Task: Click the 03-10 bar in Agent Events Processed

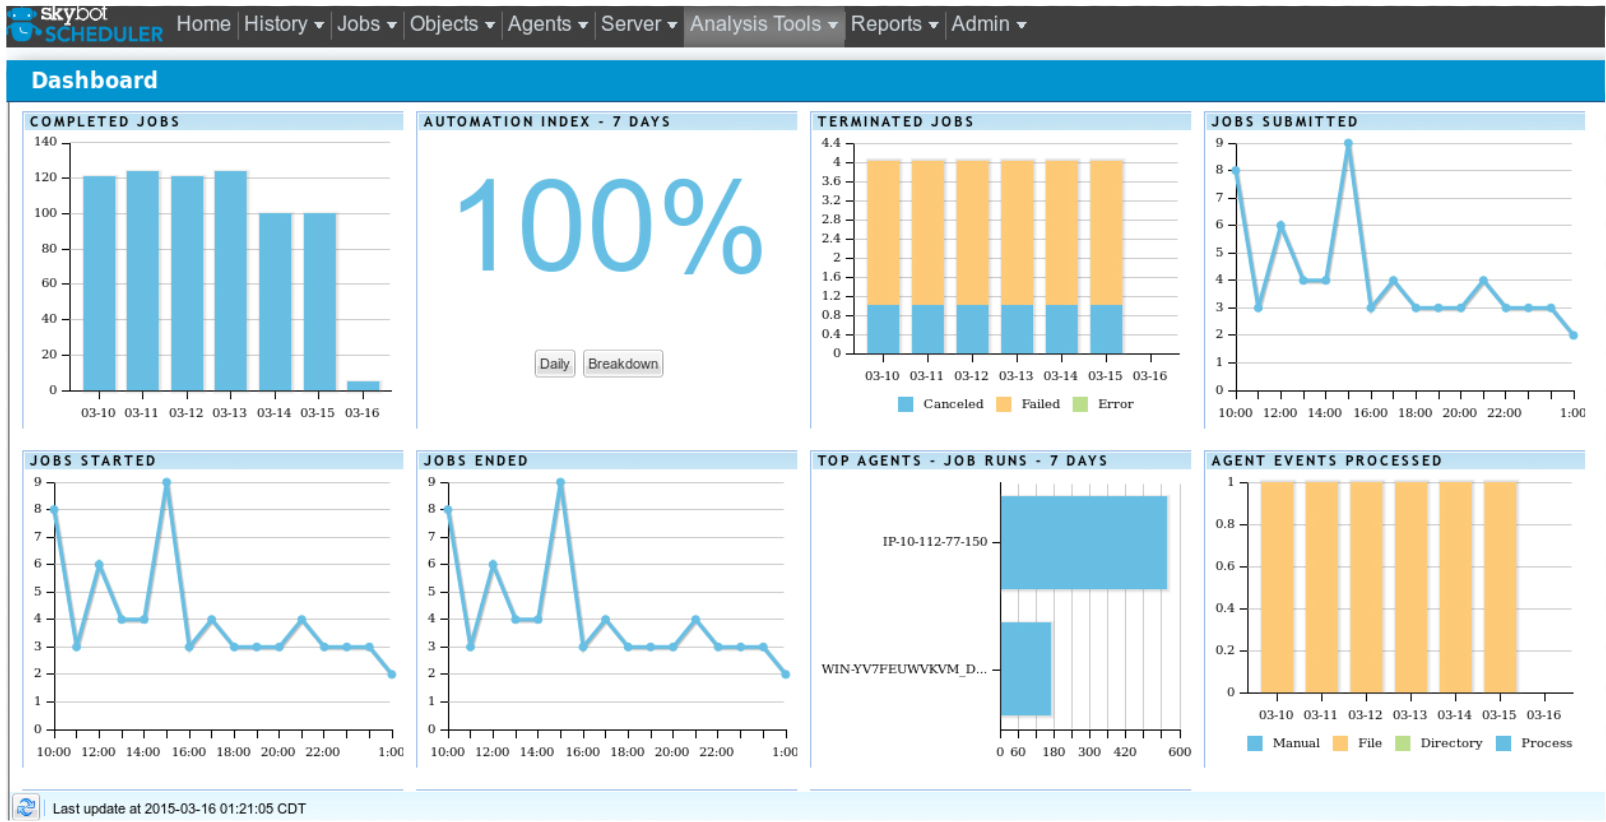Action: click(1277, 587)
